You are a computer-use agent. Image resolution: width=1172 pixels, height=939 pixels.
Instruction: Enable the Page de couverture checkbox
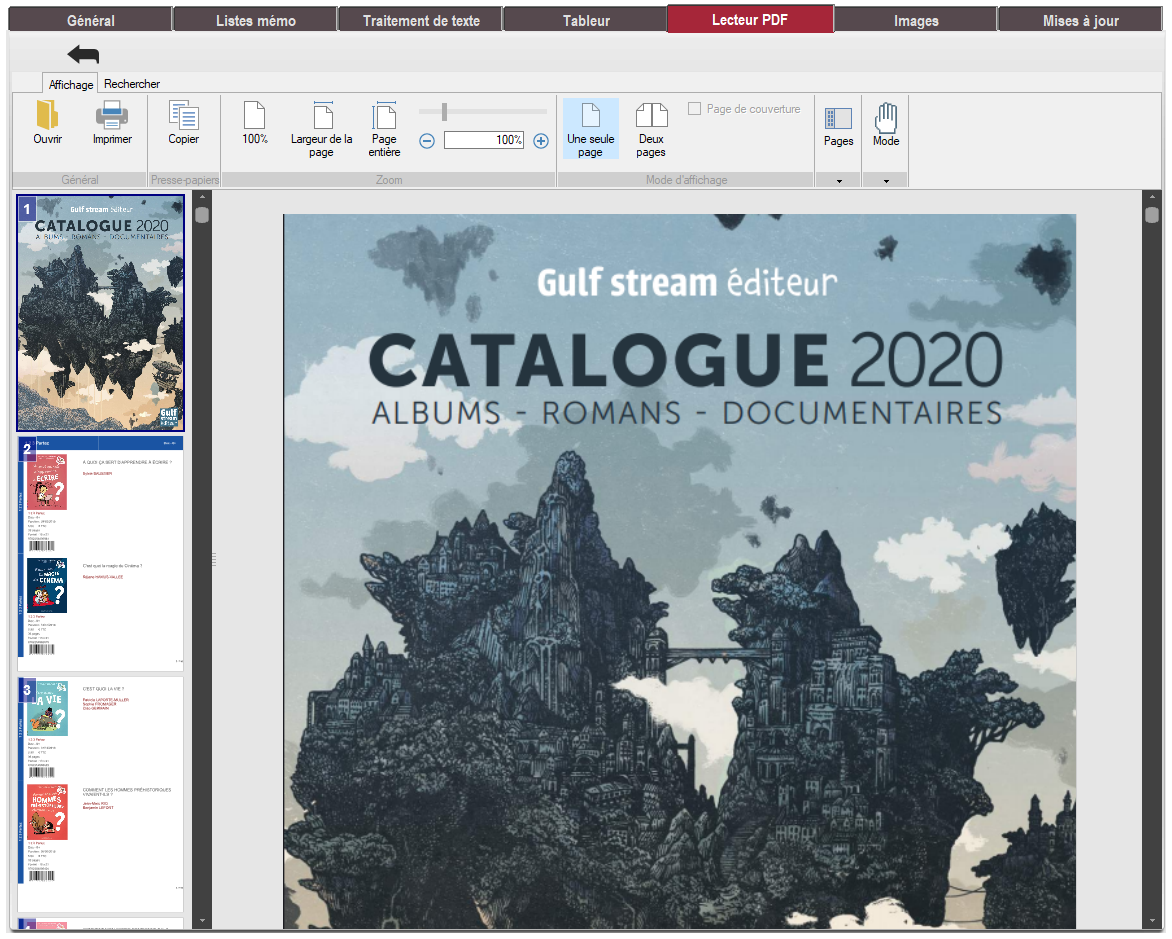694,108
